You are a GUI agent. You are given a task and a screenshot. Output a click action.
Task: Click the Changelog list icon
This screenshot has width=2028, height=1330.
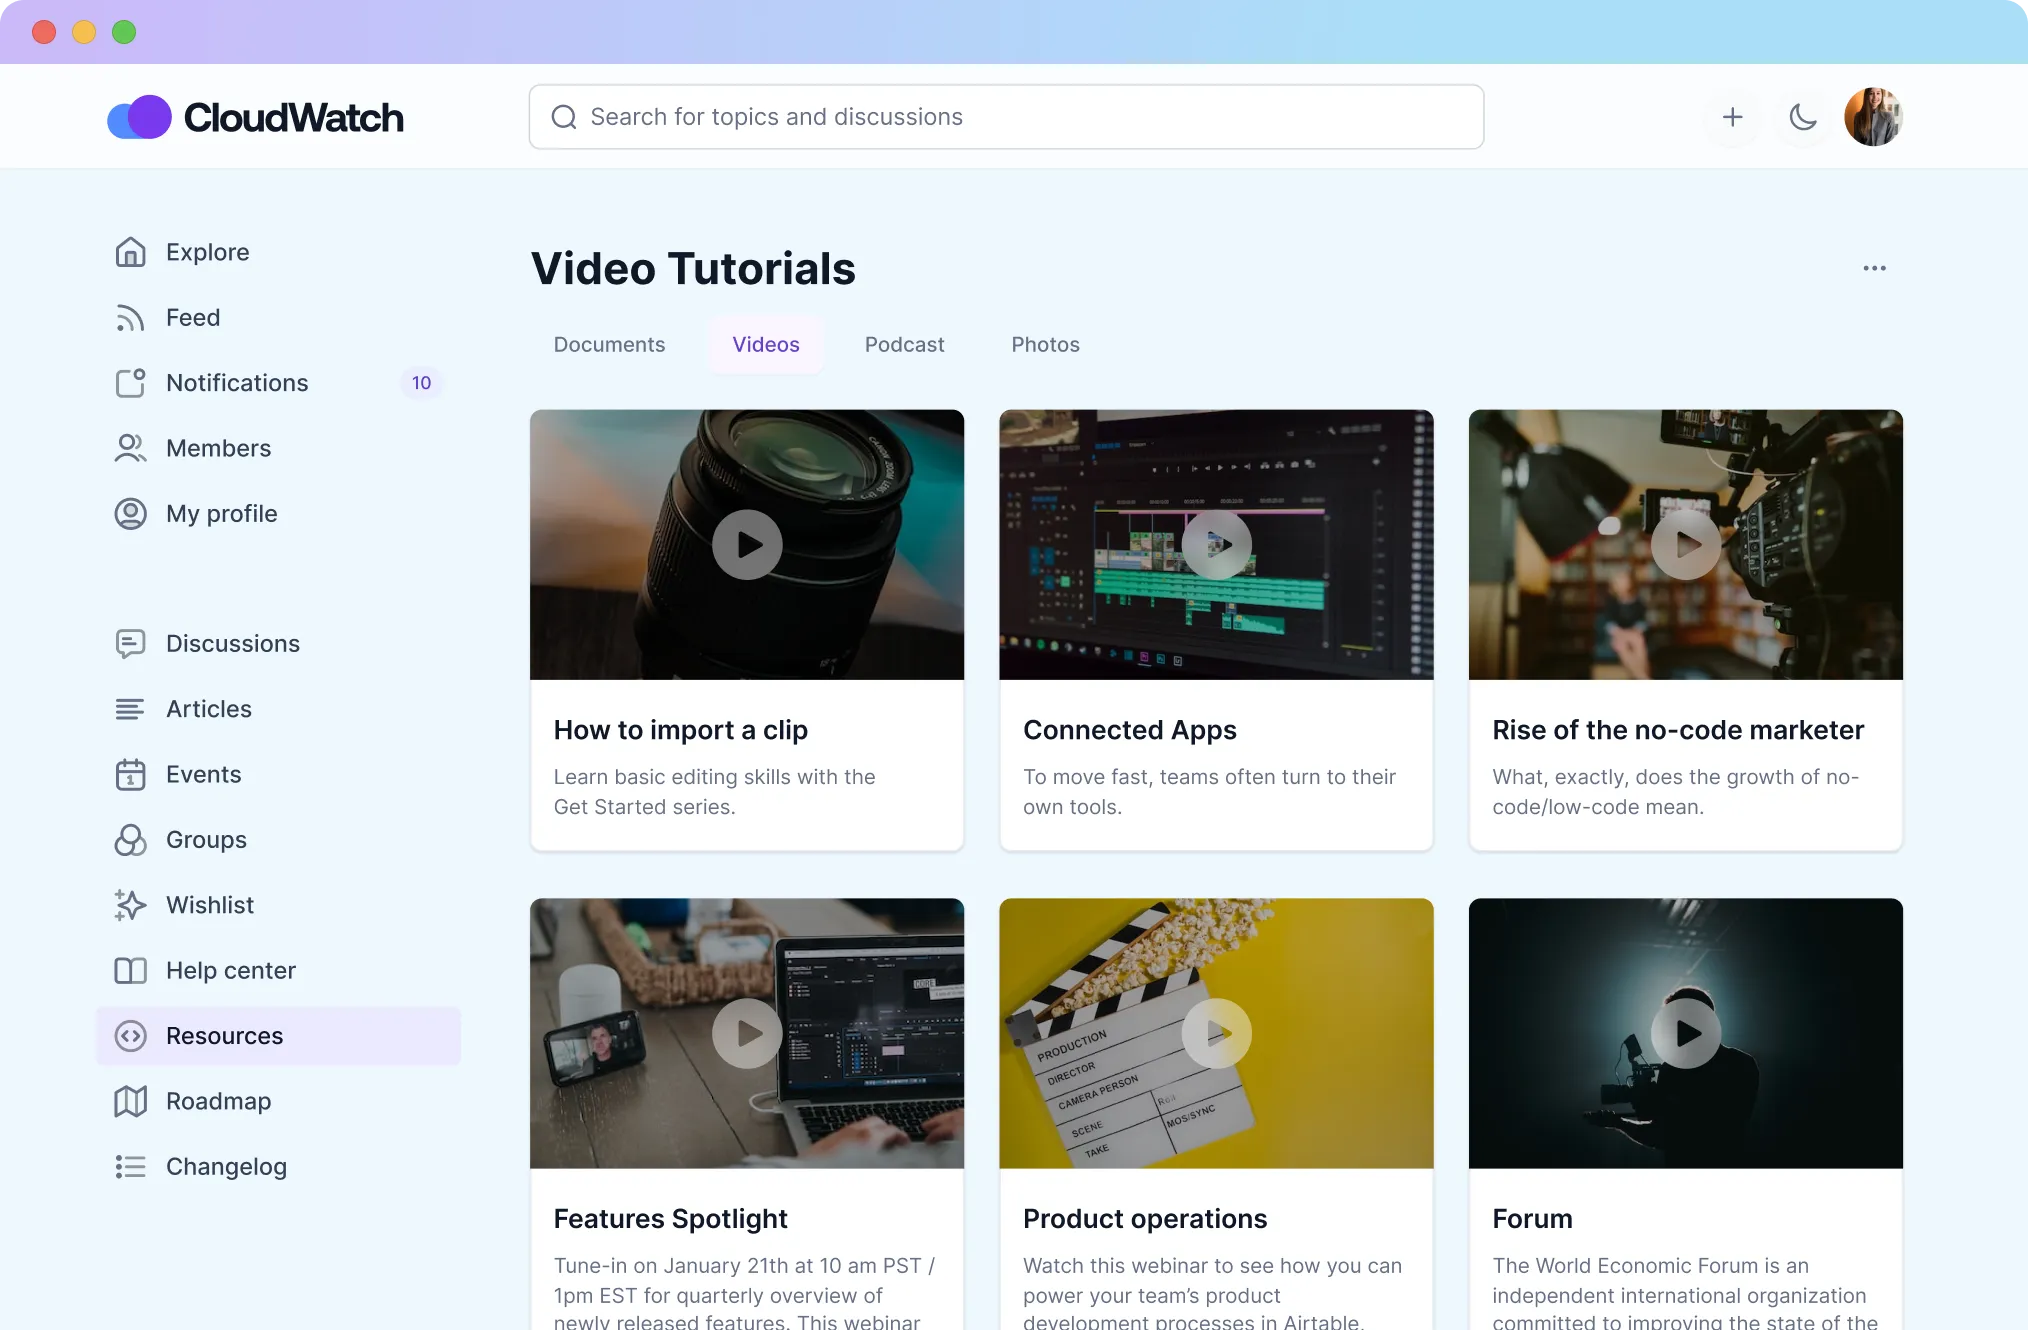[130, 1167]
